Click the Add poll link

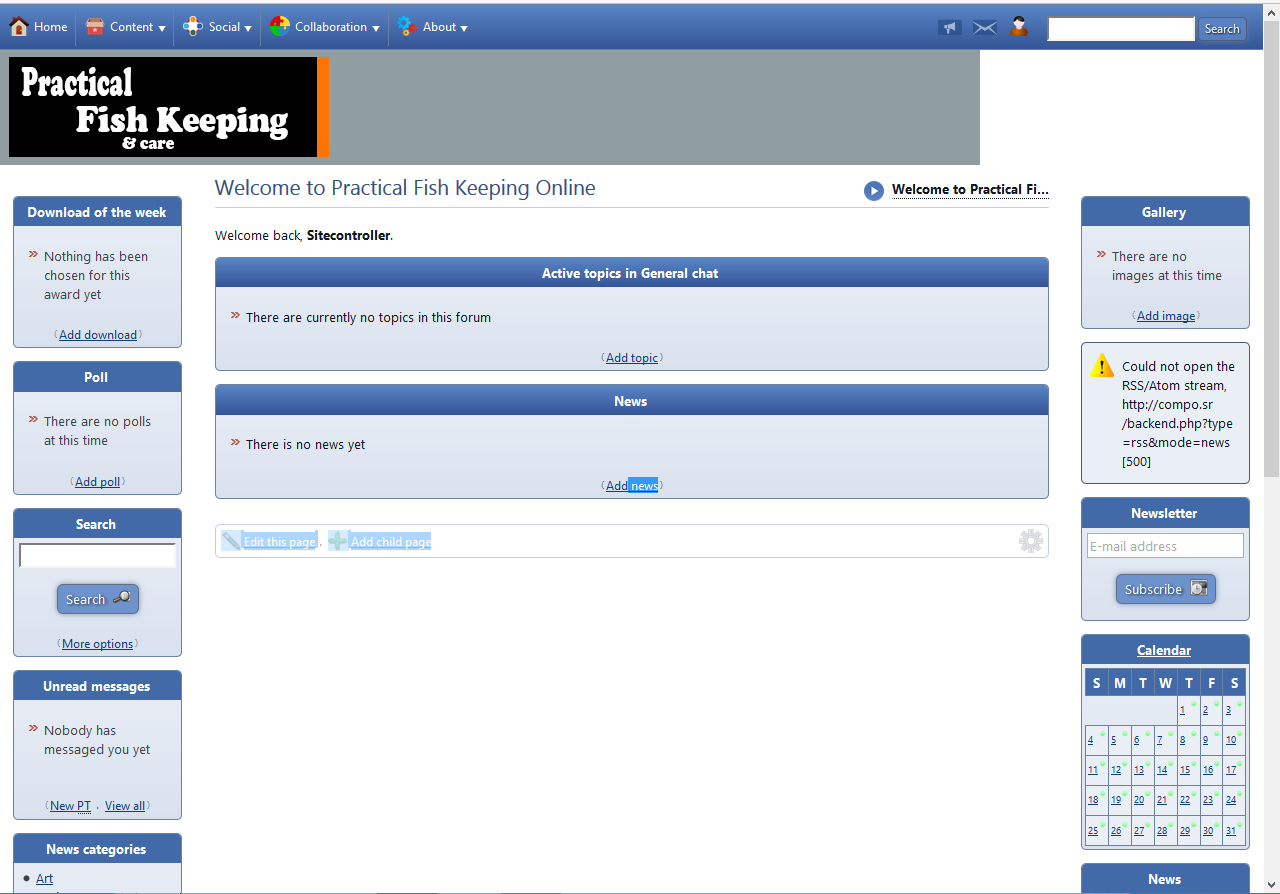point(97,482)
